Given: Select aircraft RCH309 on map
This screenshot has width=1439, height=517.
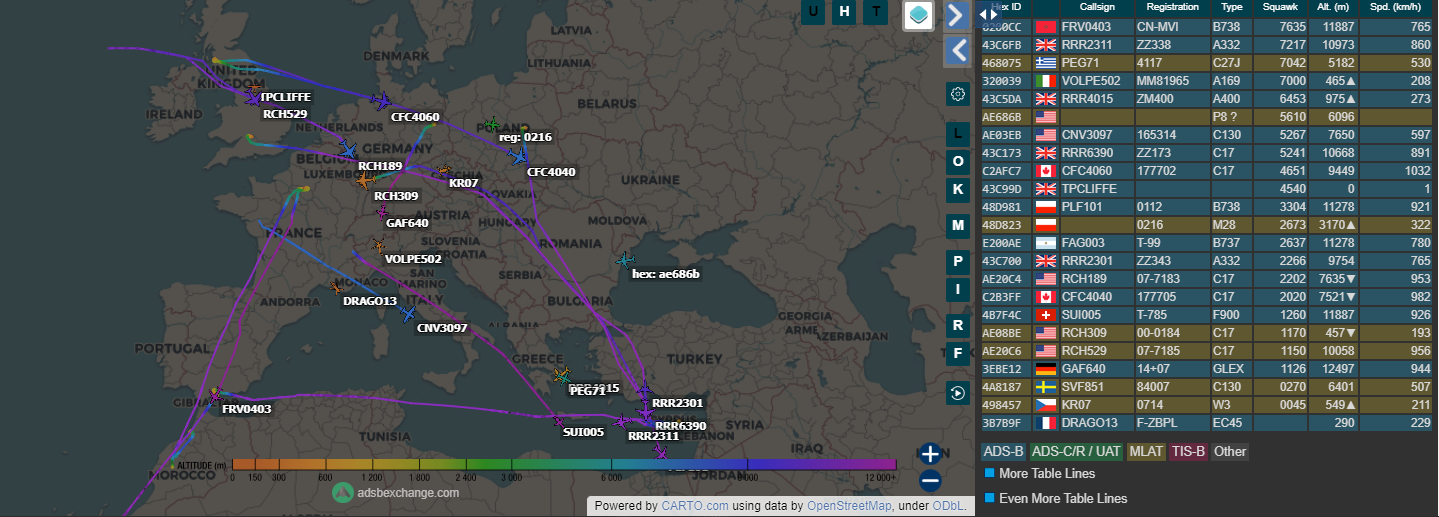Looking at the screenshot, I should pos(366,181).
